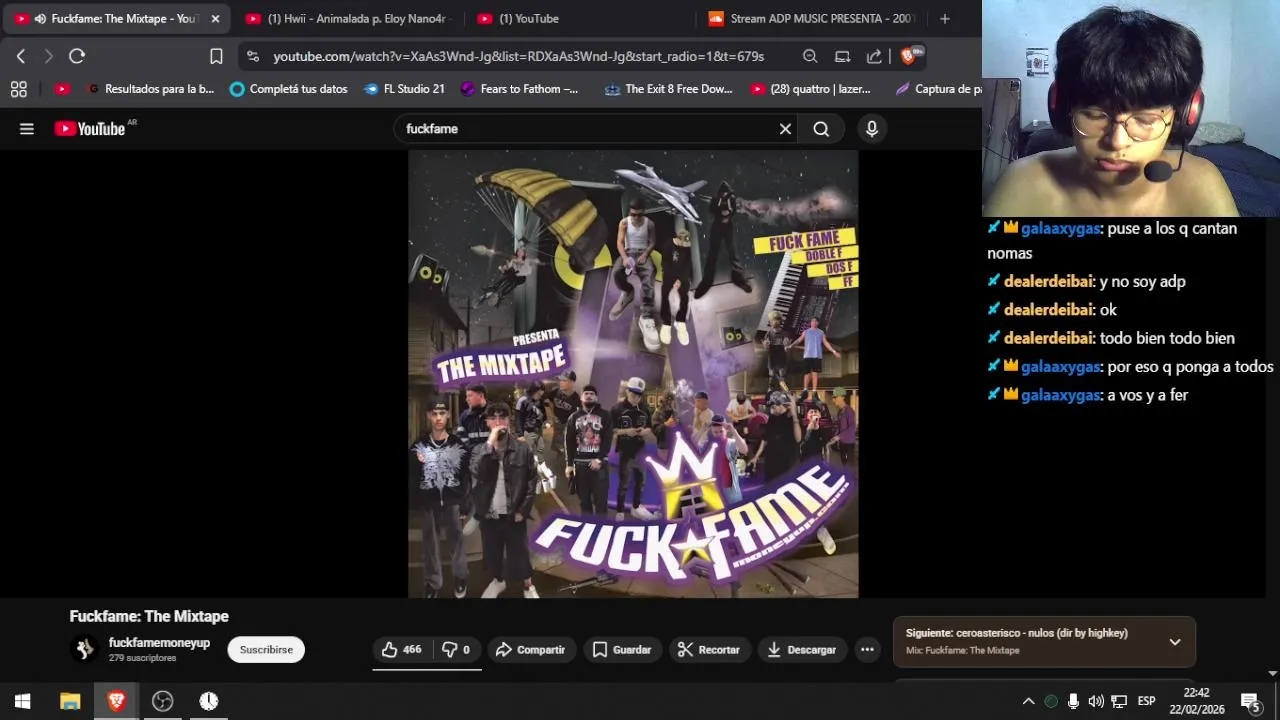Click the cast/picture-in-picture icon in address bar
Image resolution: width=1280 pixels, height=720 pixels.
[842, 56]
